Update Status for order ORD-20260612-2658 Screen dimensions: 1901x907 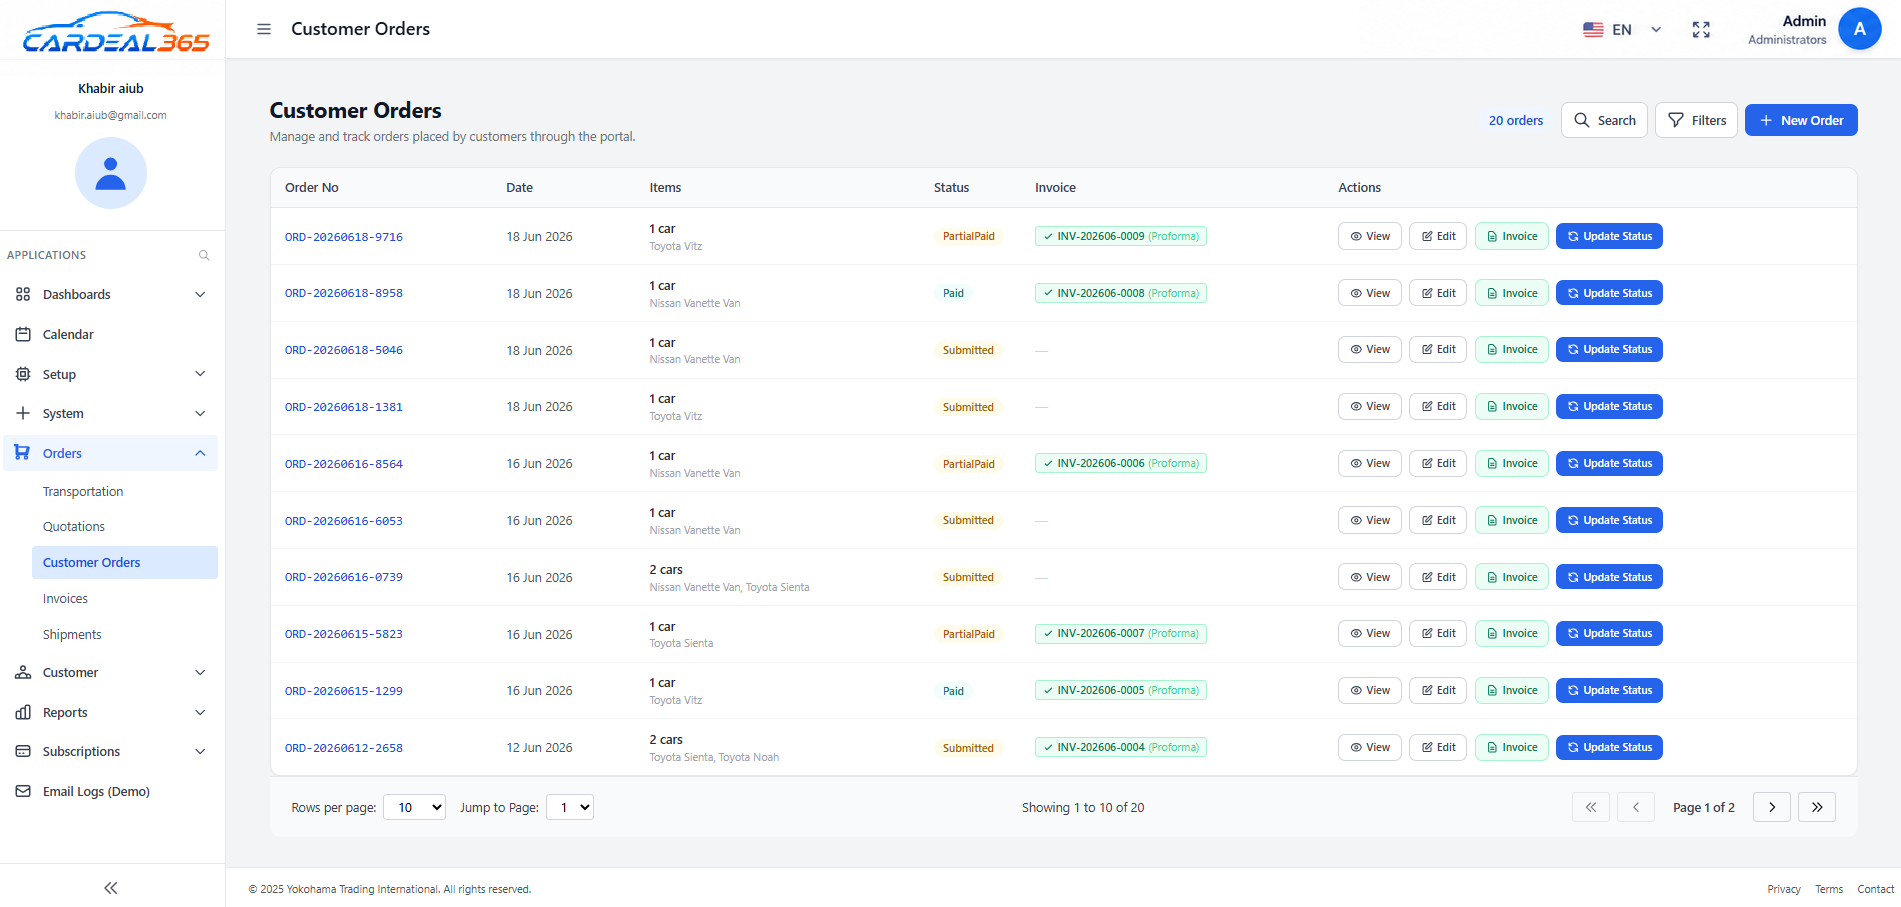[1609, 747]
